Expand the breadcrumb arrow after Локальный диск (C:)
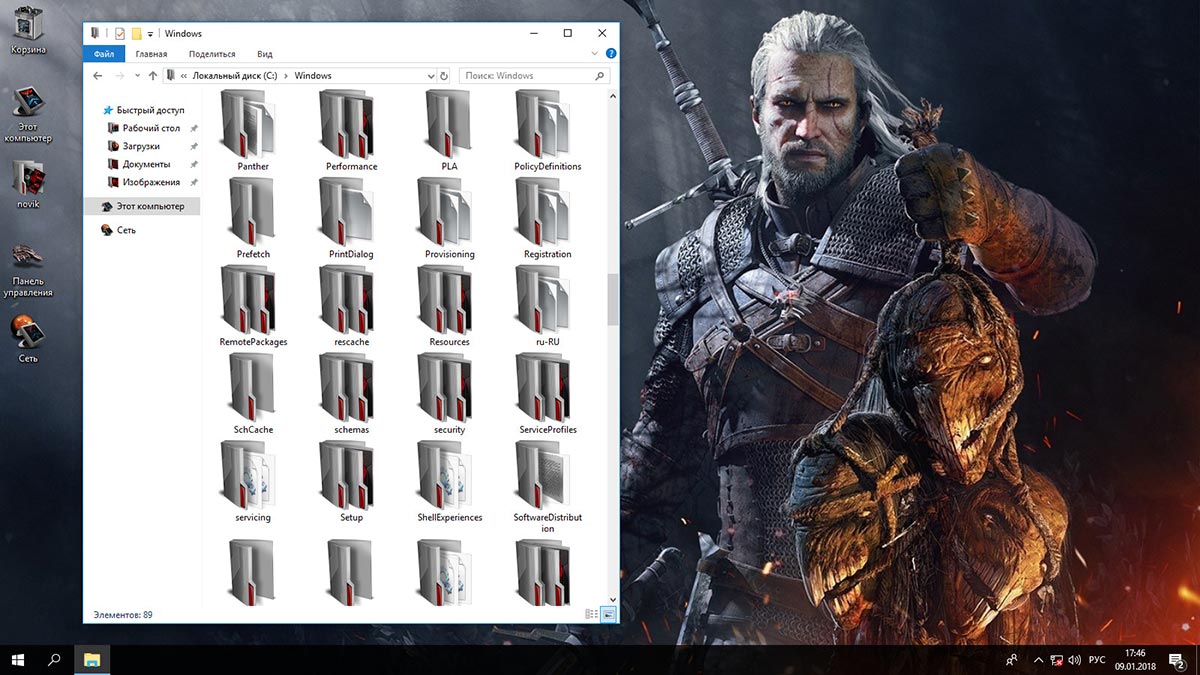1200x675 pixels. 286,76
